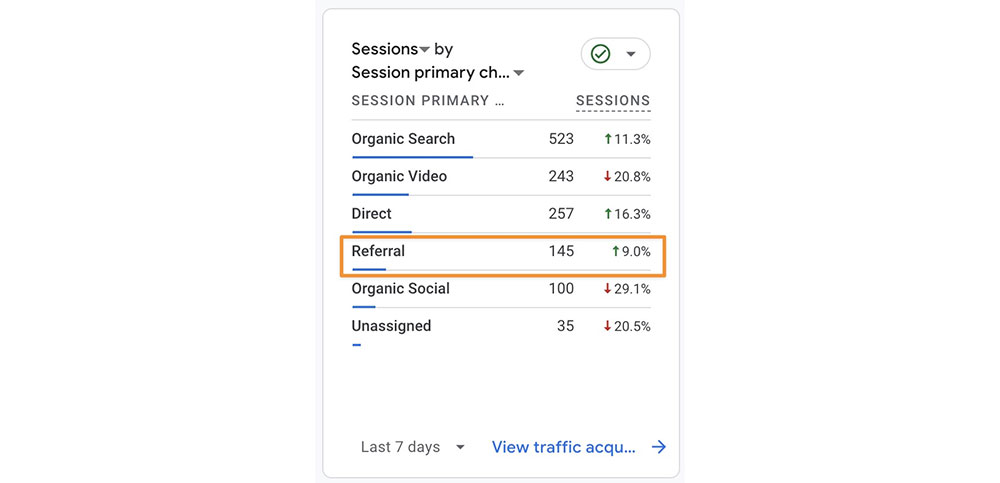Click the red down arrow beside 29.1%
This screenshot has height=483, width=1000.
click(x=607, y=289)
